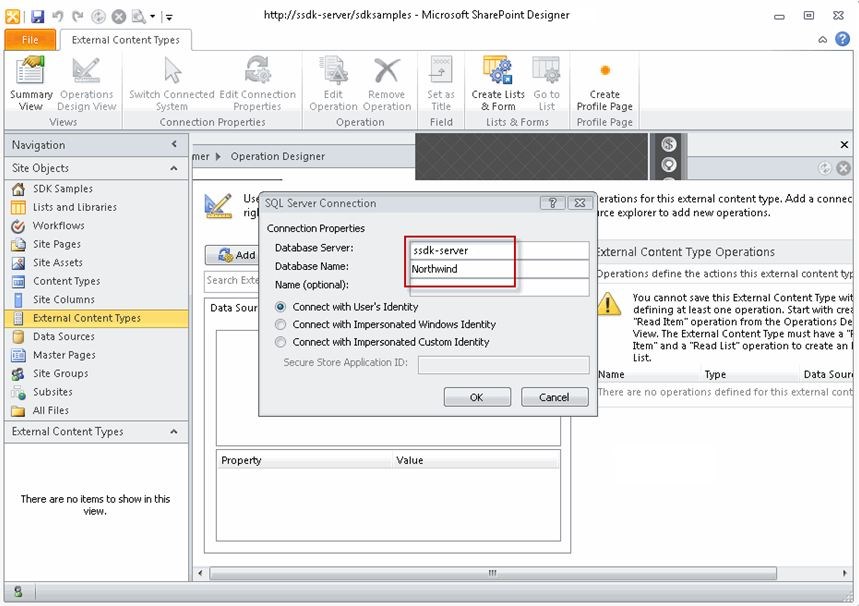Screen dimensions: 859x606
Task: Click the Value column header
Action: click(477, 461)
